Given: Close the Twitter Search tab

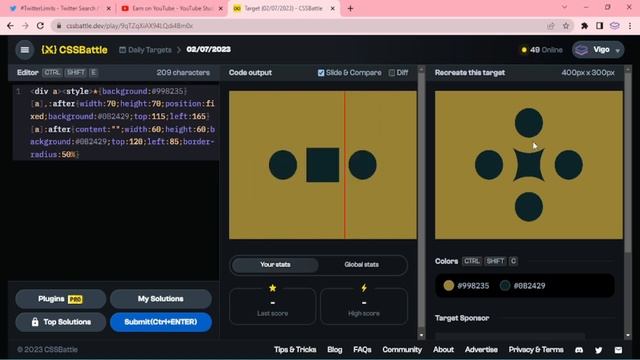Looking at the screenshot, I should (109, 8).
